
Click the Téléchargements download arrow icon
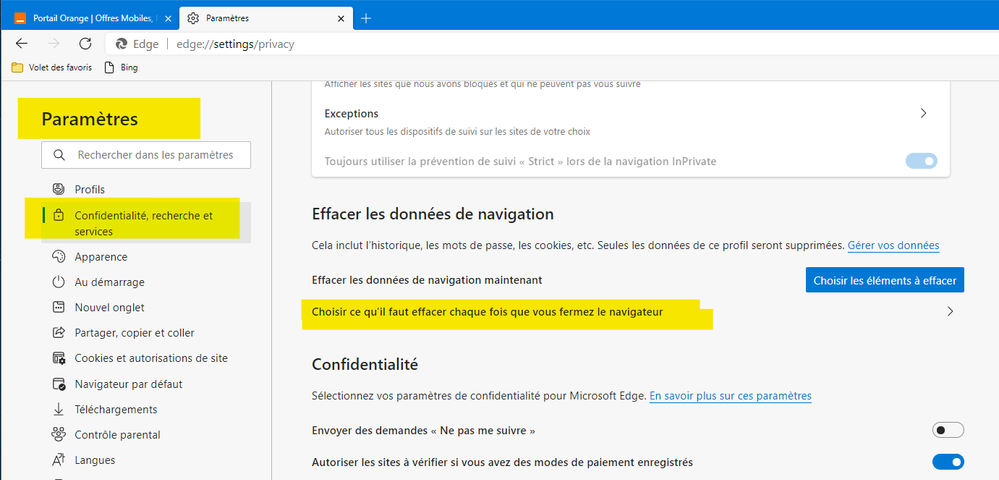point(59,409)
